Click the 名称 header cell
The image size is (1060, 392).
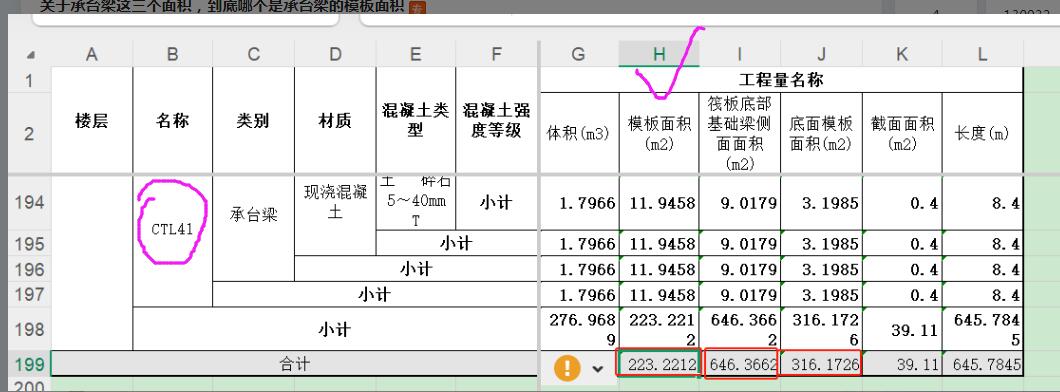172,121
